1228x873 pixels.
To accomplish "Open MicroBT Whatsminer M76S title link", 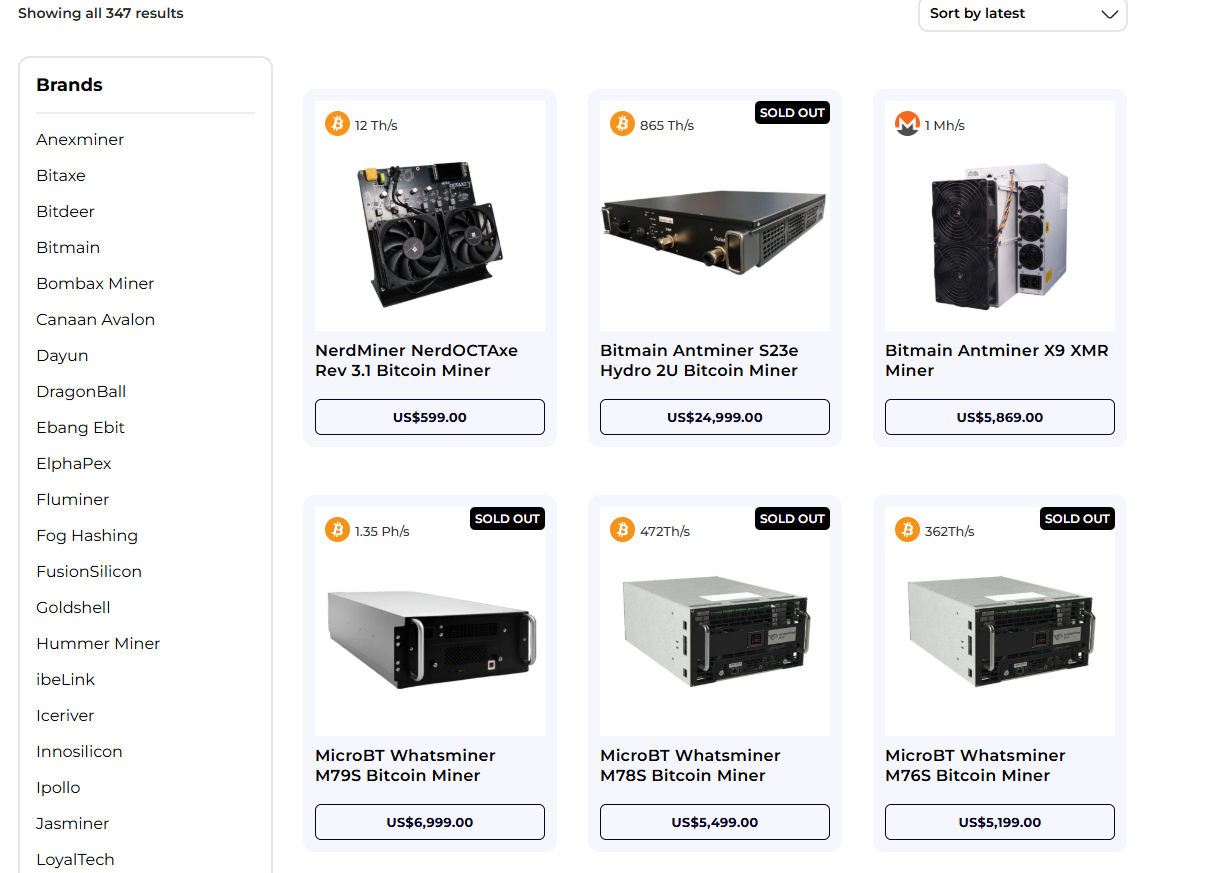I will click(975, 765).
